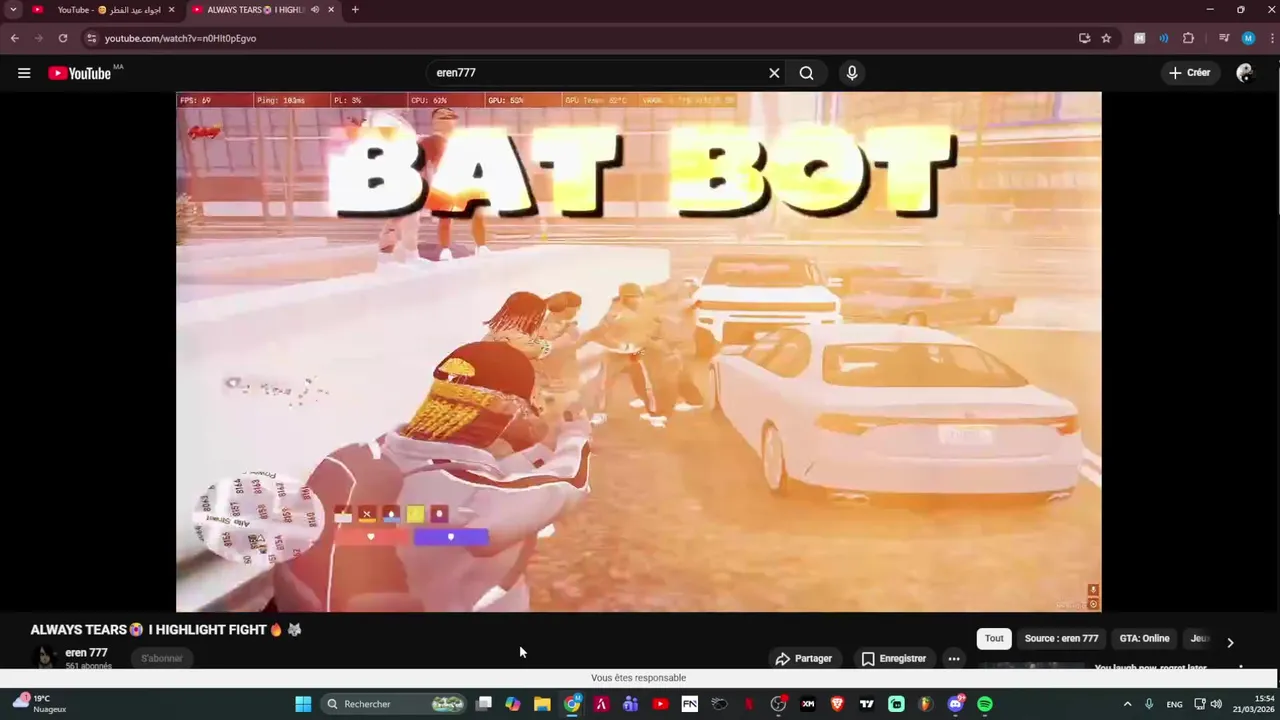Screen dimensions: 1280x720
Task: Open the Chrome profile M avatar
Action: [1248, 38]
